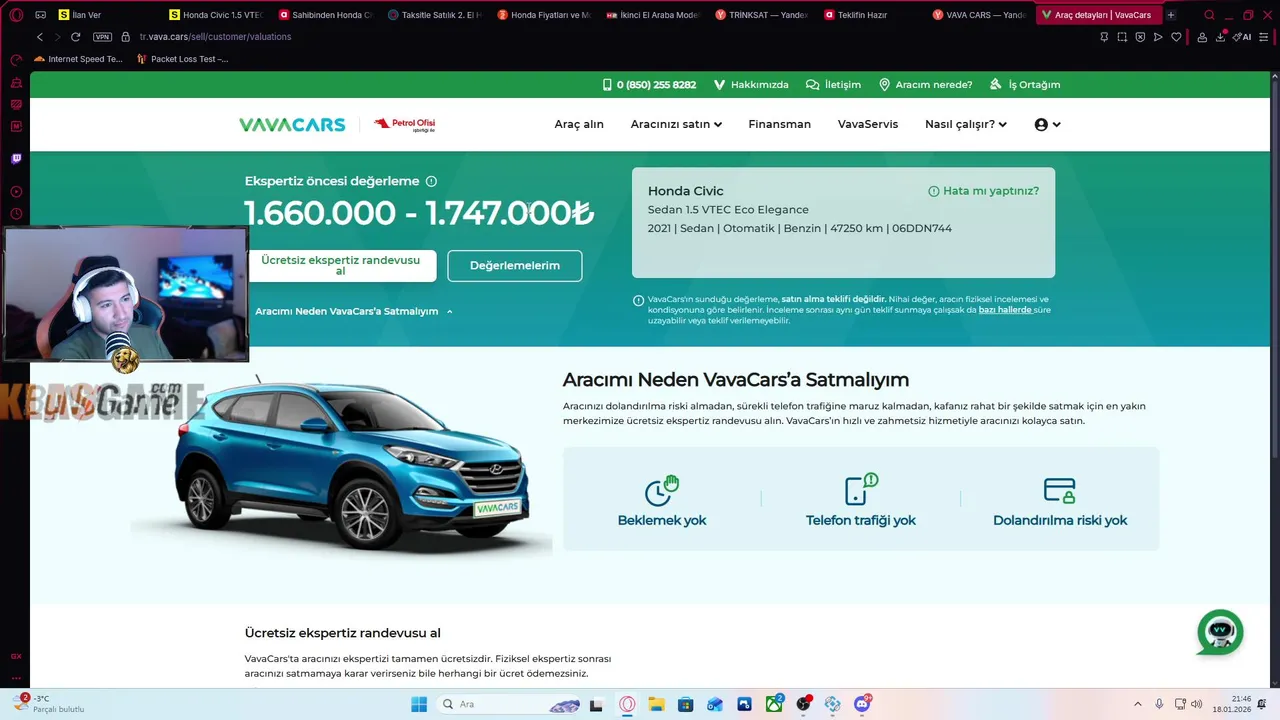Switch to Honda Fiyatları tab
This screenshot has height=720, width=1280.
pyautogui.click(x=543, y=15)
